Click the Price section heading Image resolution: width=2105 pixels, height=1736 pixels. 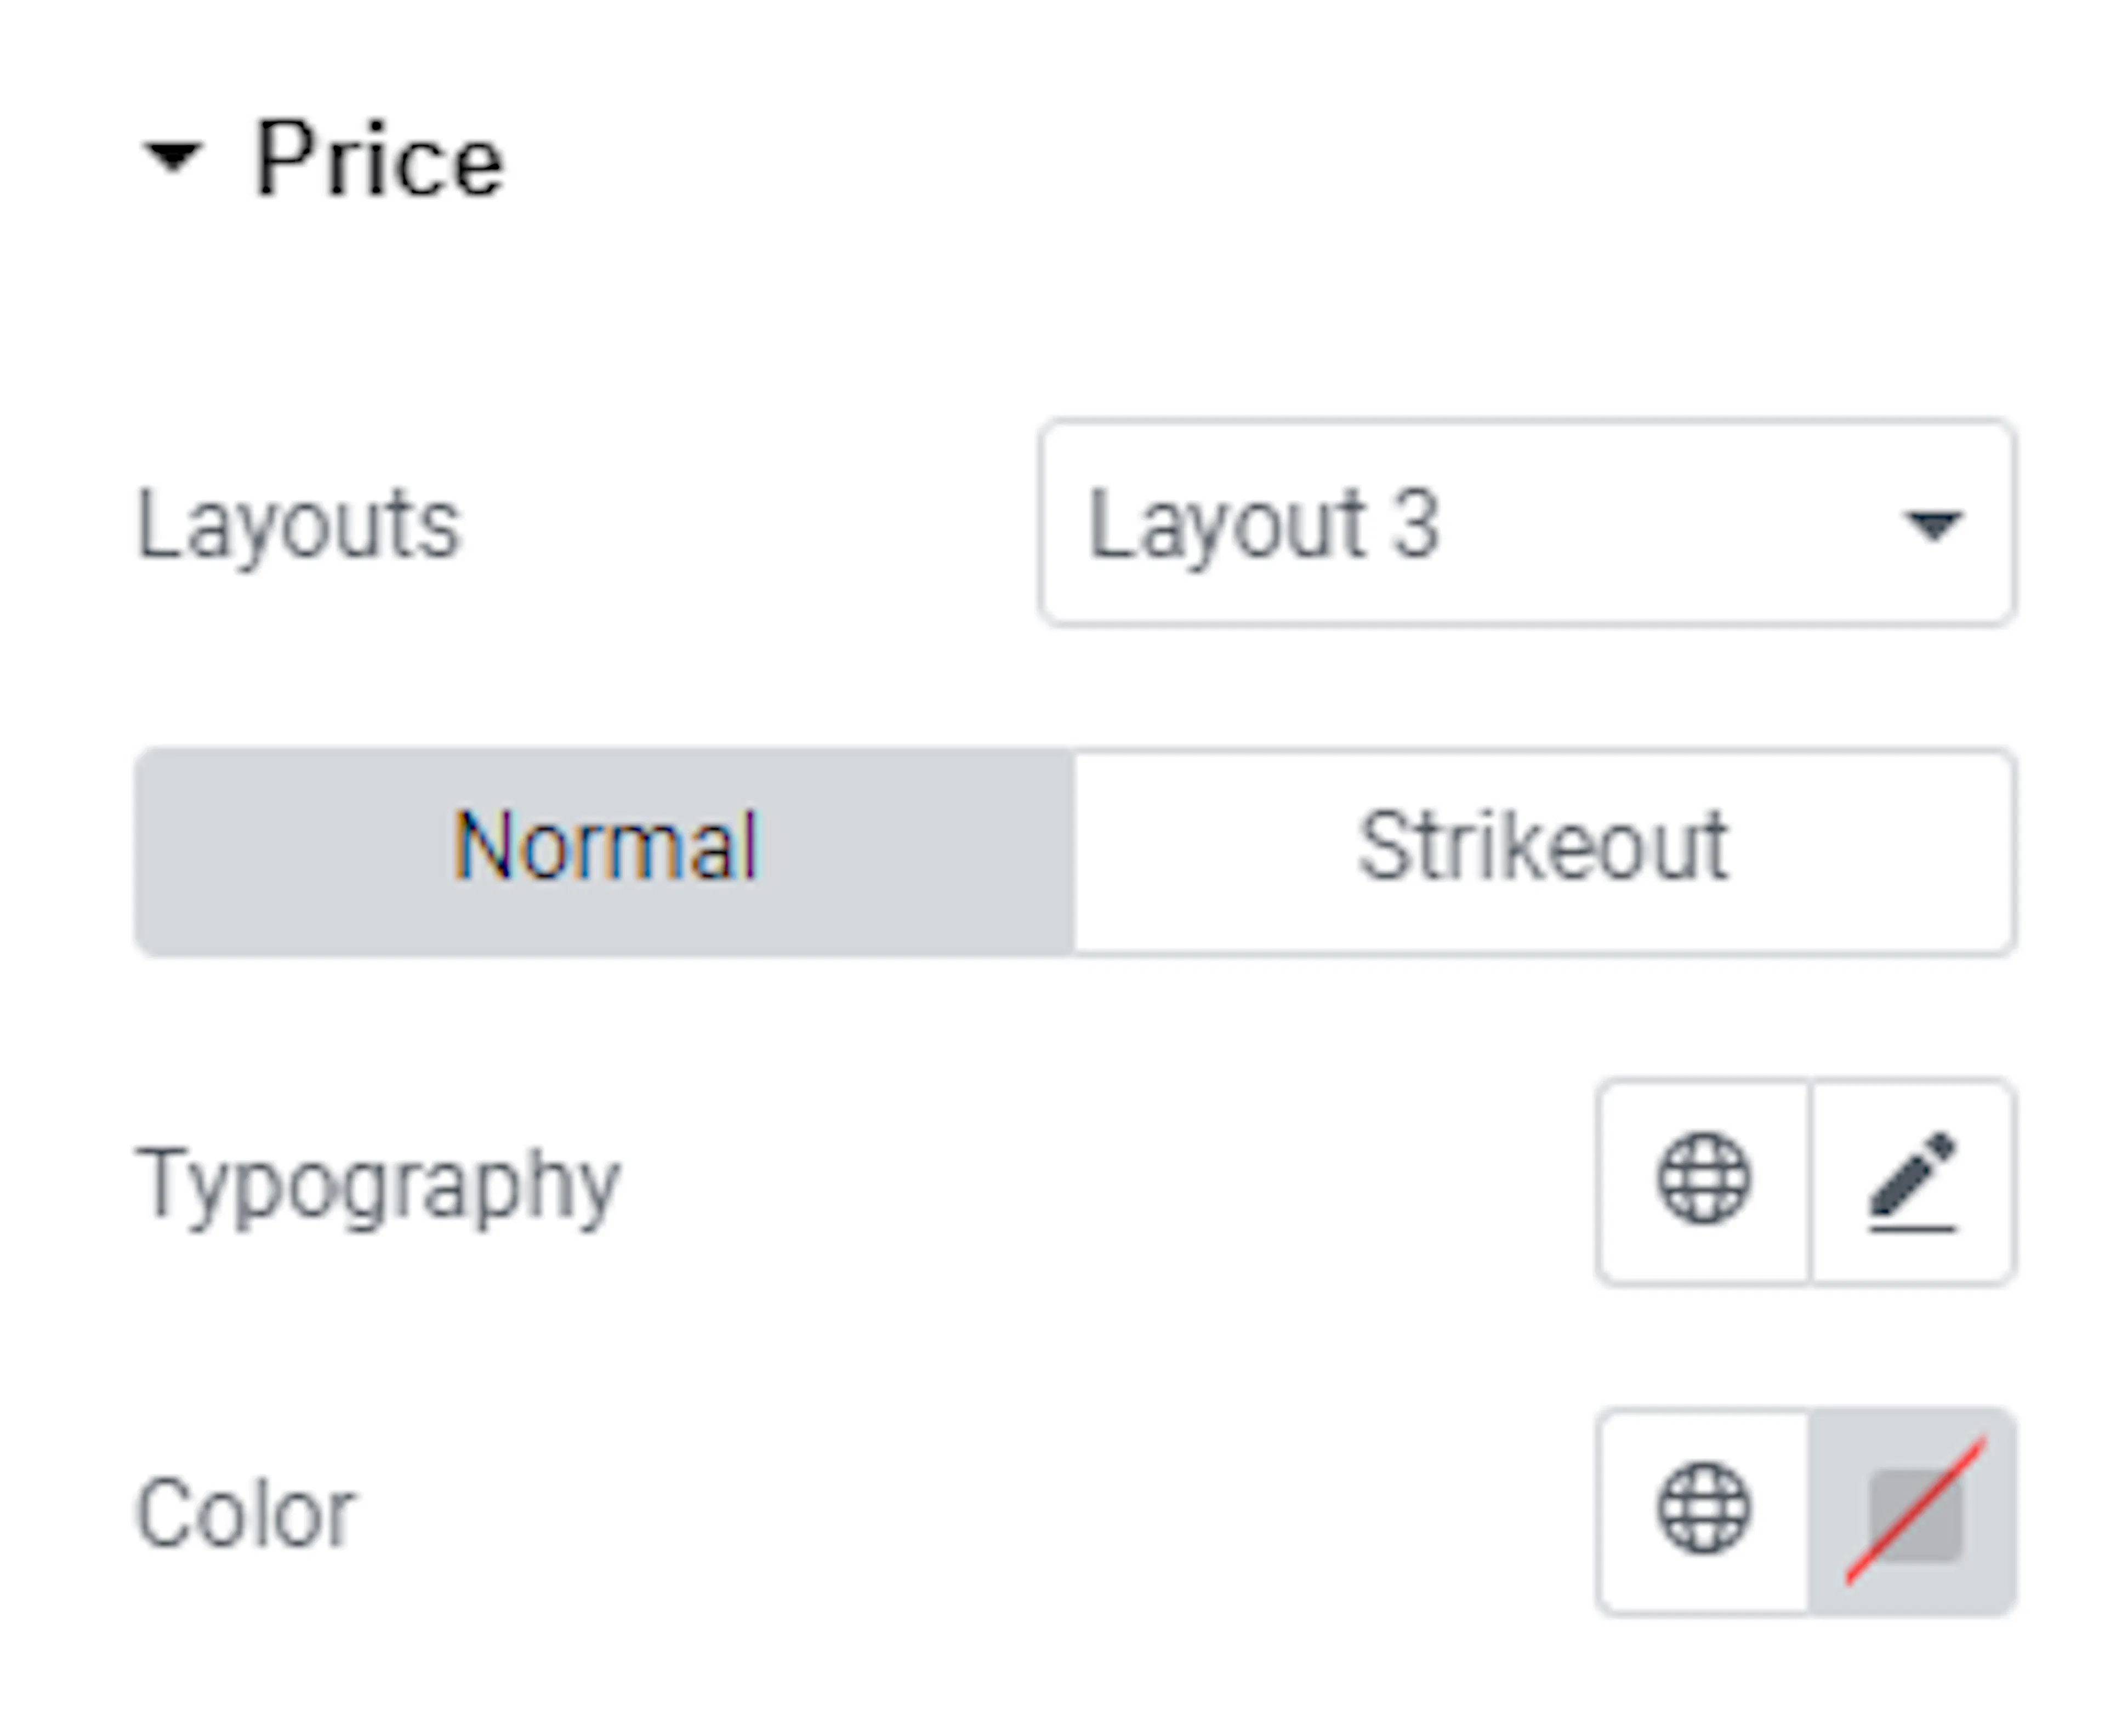(x=379, y=159)
